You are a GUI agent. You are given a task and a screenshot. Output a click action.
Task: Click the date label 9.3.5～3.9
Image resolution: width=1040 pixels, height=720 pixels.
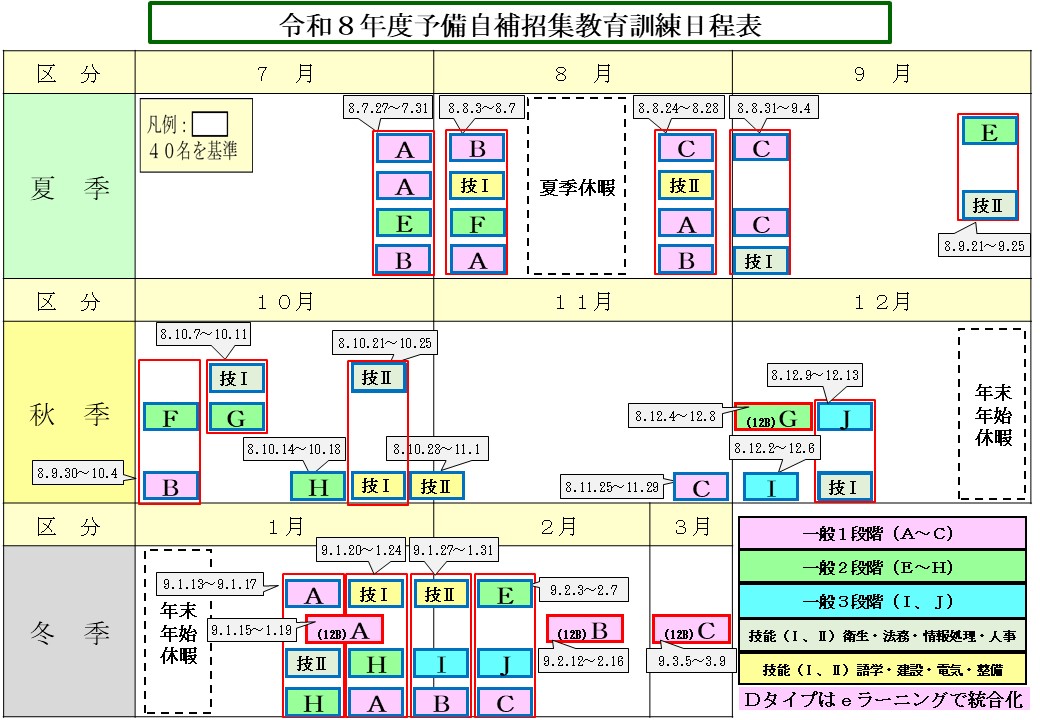pyautogui.click(x=692, y=661)
